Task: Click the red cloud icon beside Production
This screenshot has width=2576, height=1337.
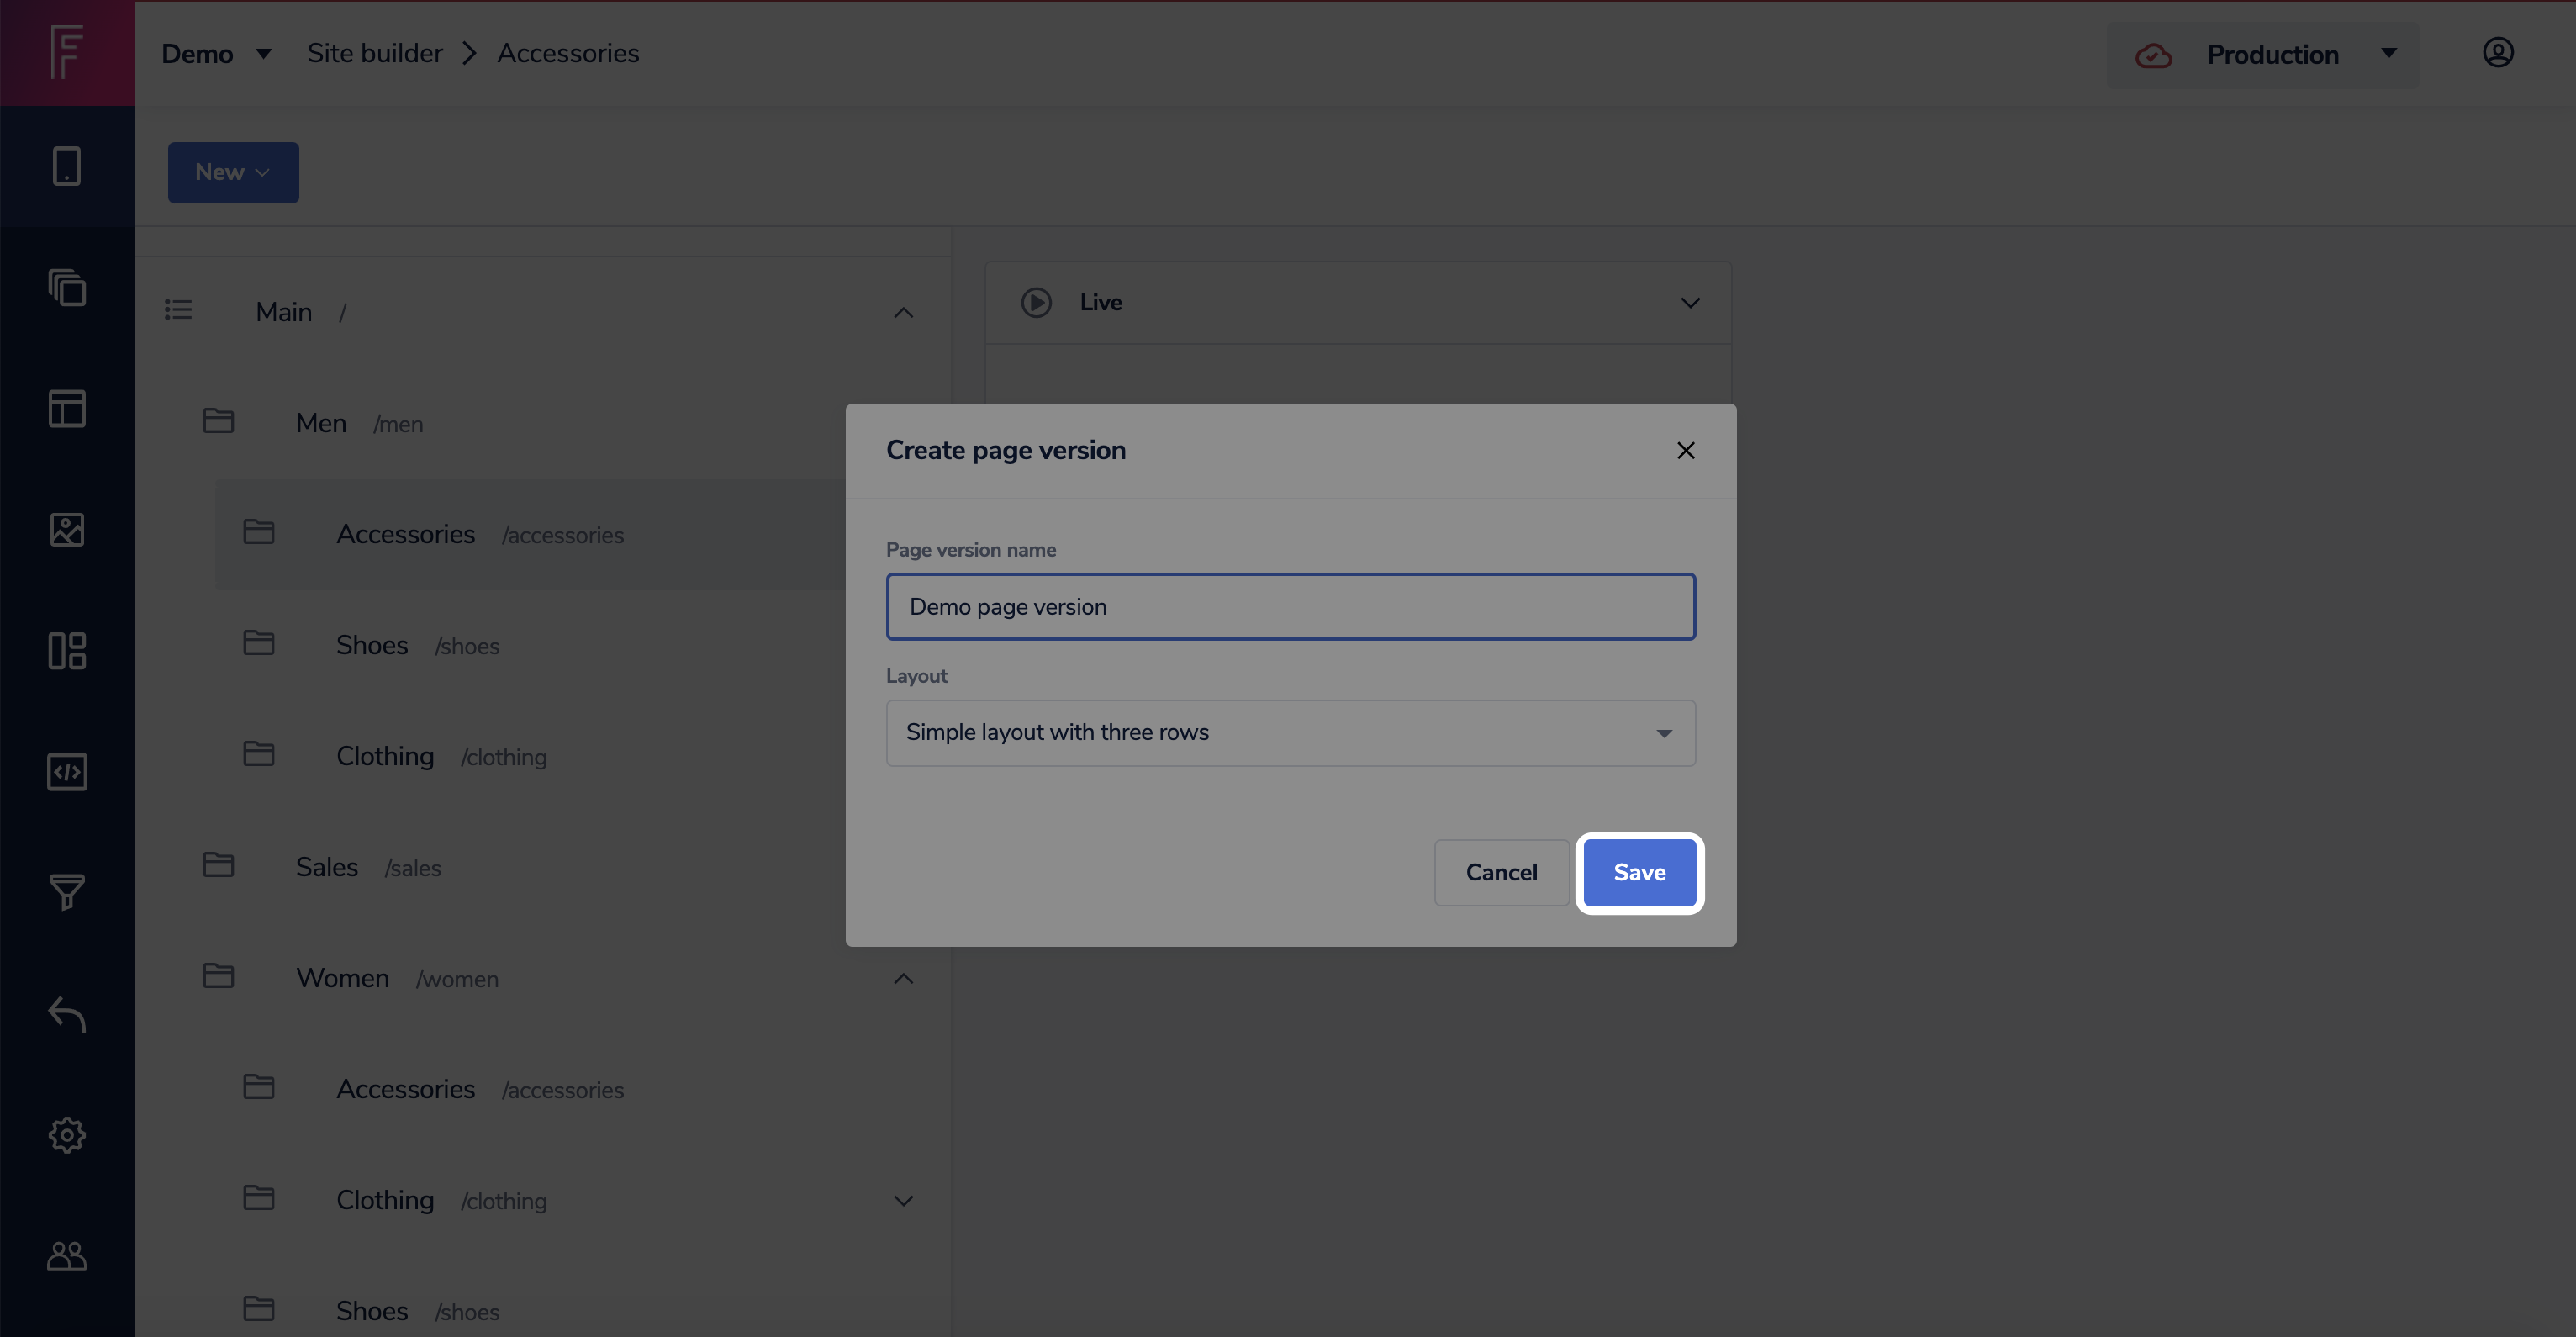Action: point(2153,56)
